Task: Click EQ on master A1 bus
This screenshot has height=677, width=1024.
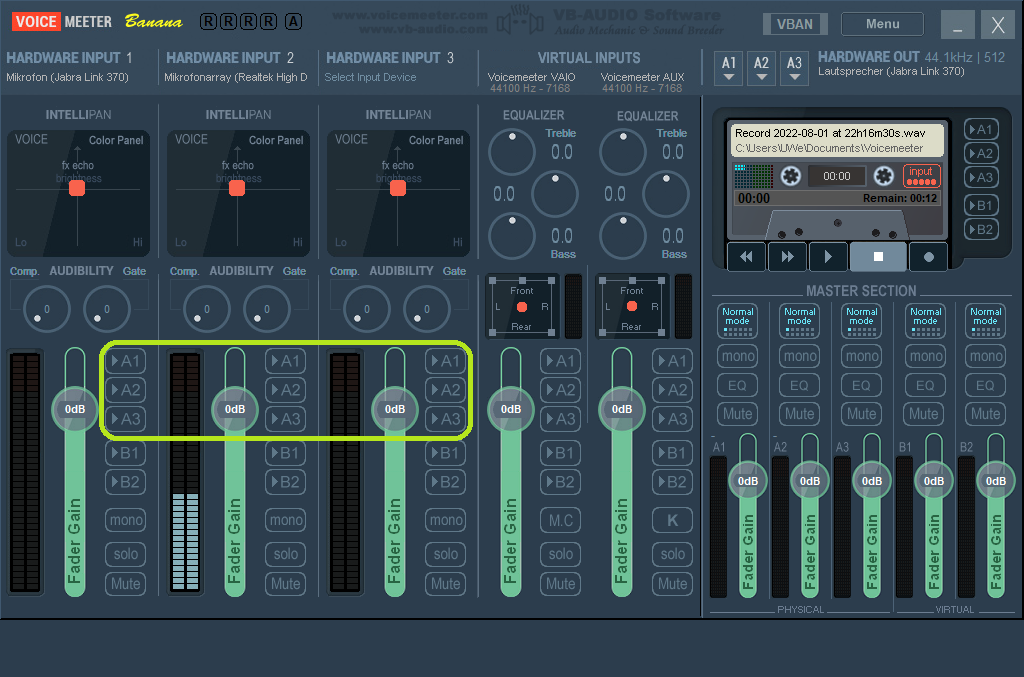Action: [x=737, y=385]
